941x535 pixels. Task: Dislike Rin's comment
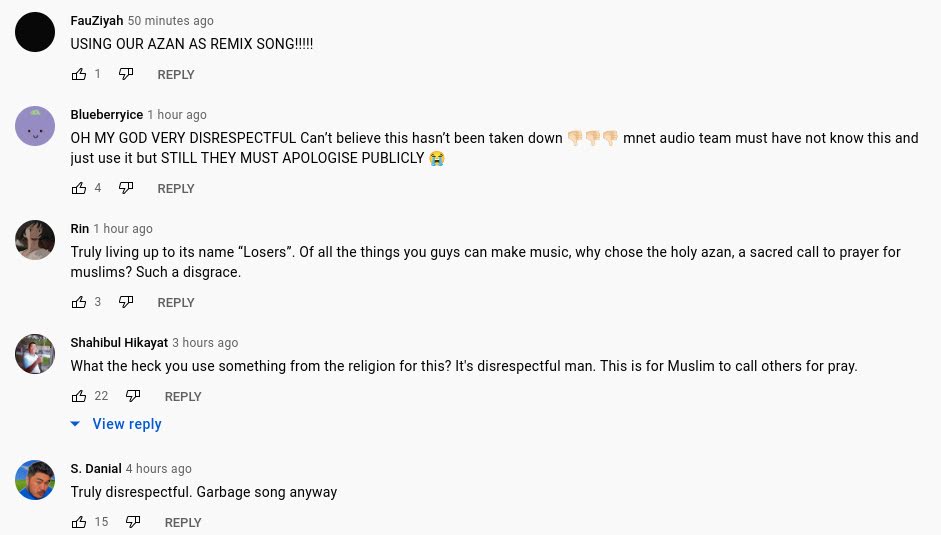coord(126,302)
